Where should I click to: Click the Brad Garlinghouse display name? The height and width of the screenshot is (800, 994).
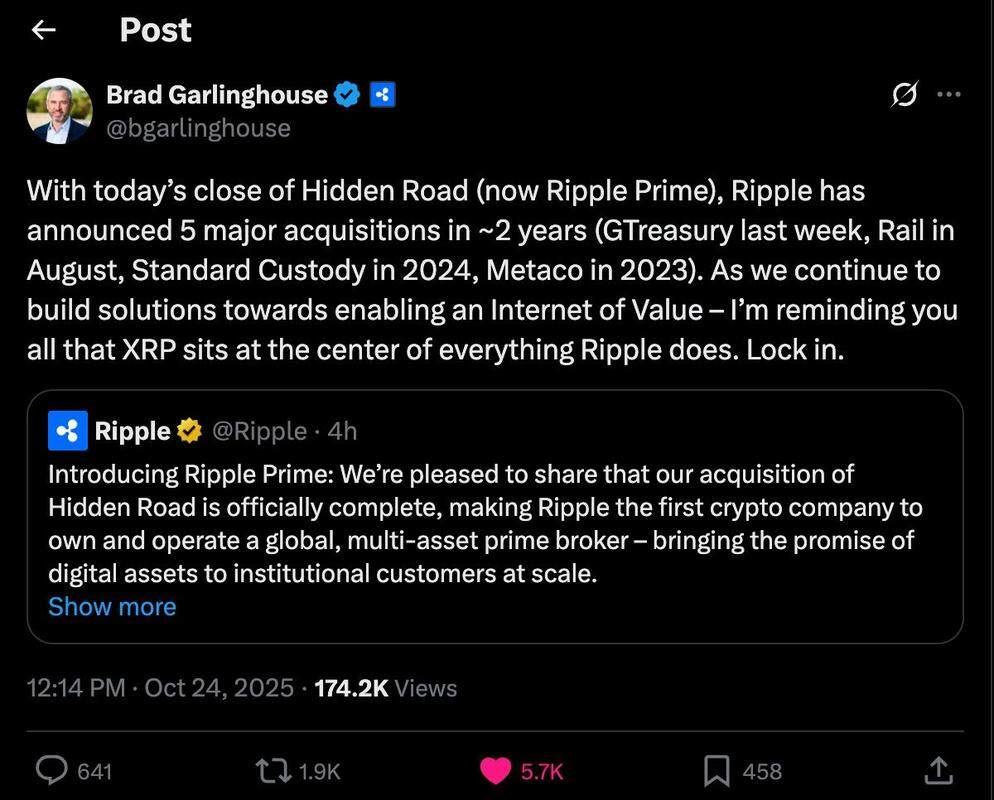(217, 95)
